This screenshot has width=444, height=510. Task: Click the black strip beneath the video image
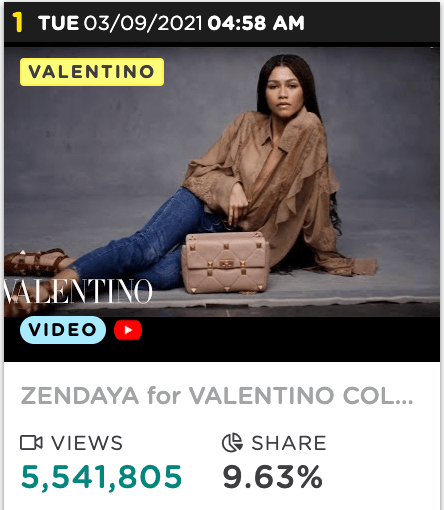[222, 339]
